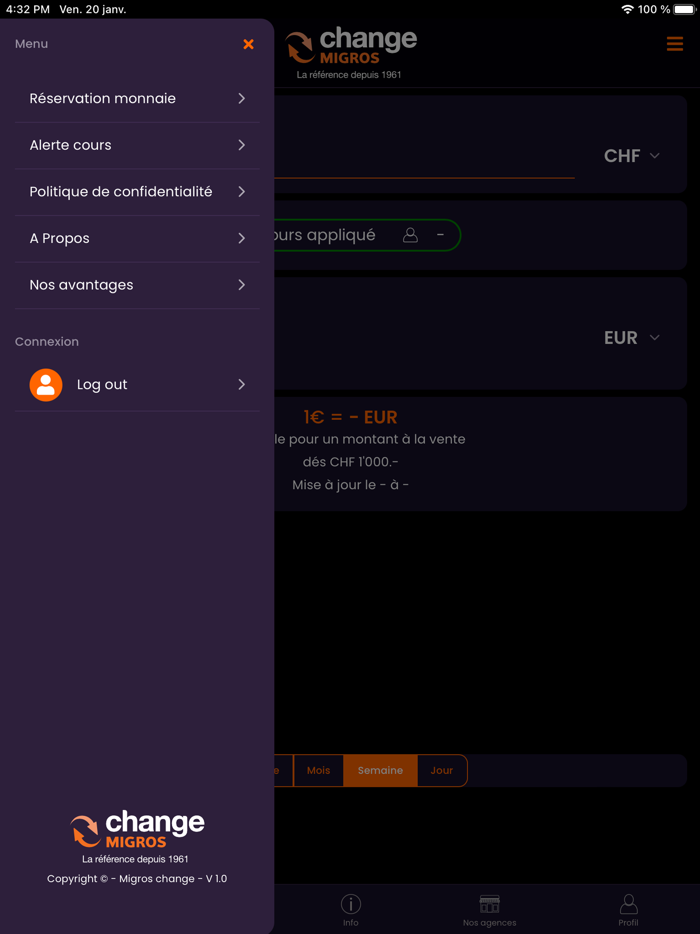Open the CHF currency dropdown
The height and width of the screenshot is (934, 700).
(630, 156)
